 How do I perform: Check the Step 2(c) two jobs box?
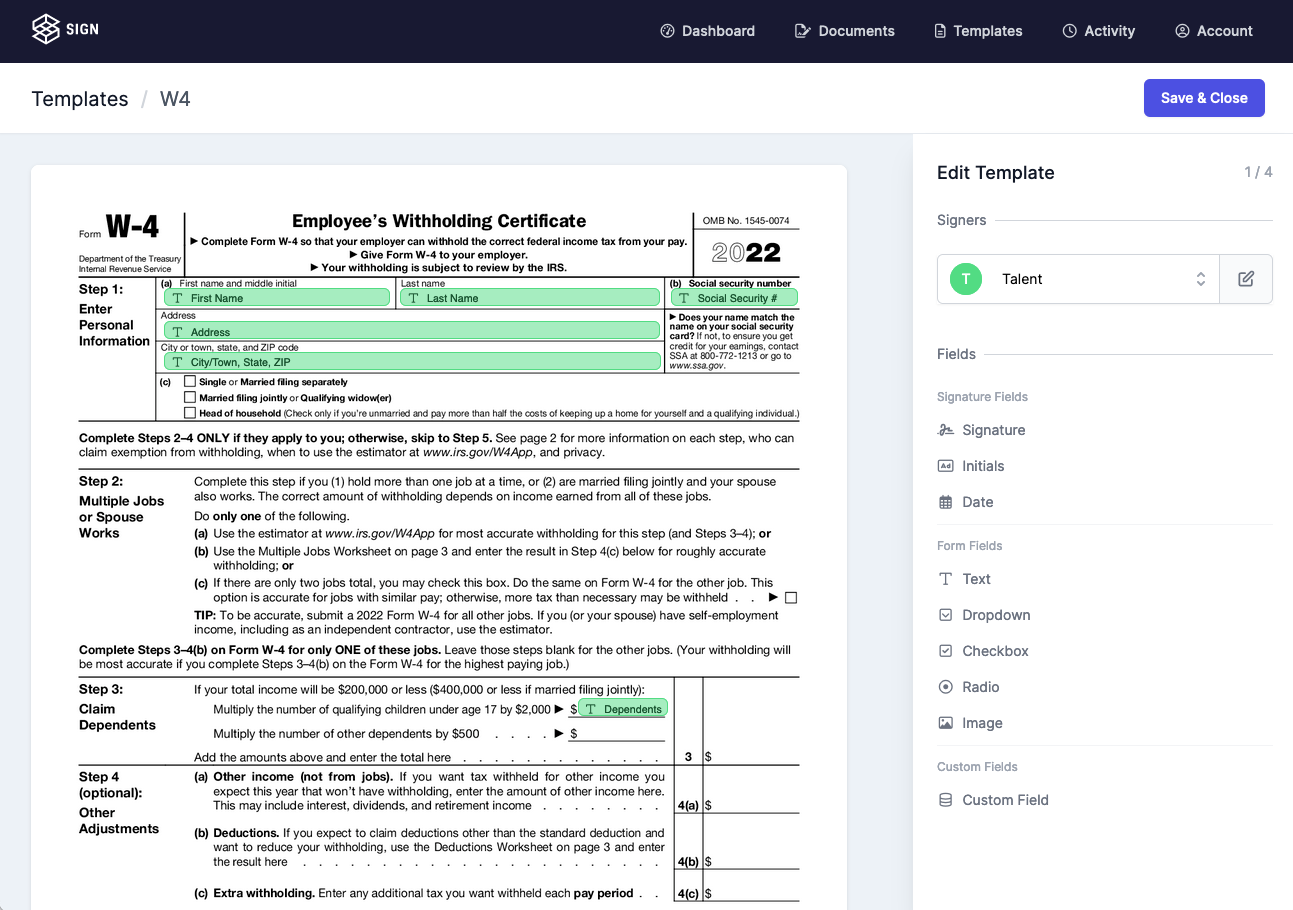pos(791,598)
